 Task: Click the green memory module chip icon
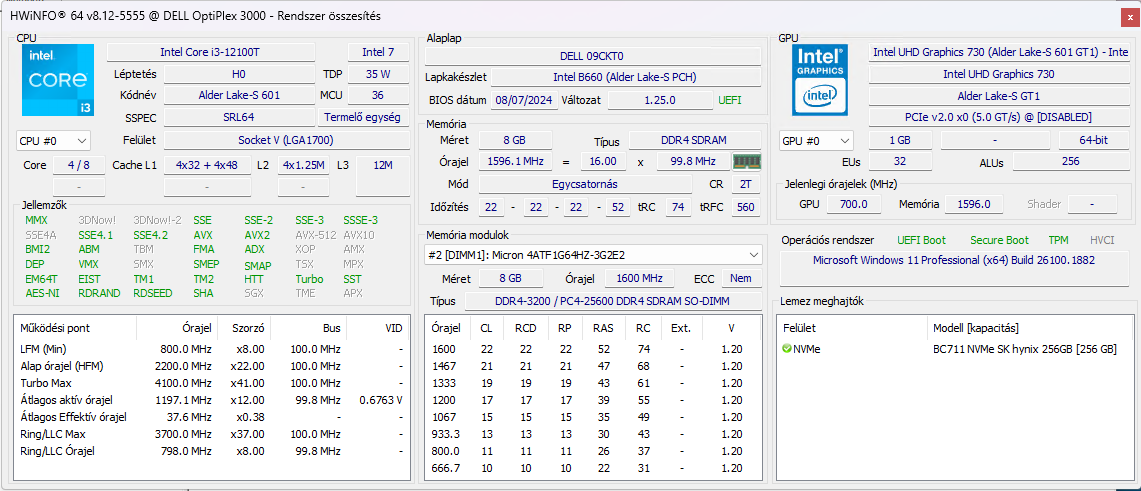pyautogui.click(x=747, y=161)
